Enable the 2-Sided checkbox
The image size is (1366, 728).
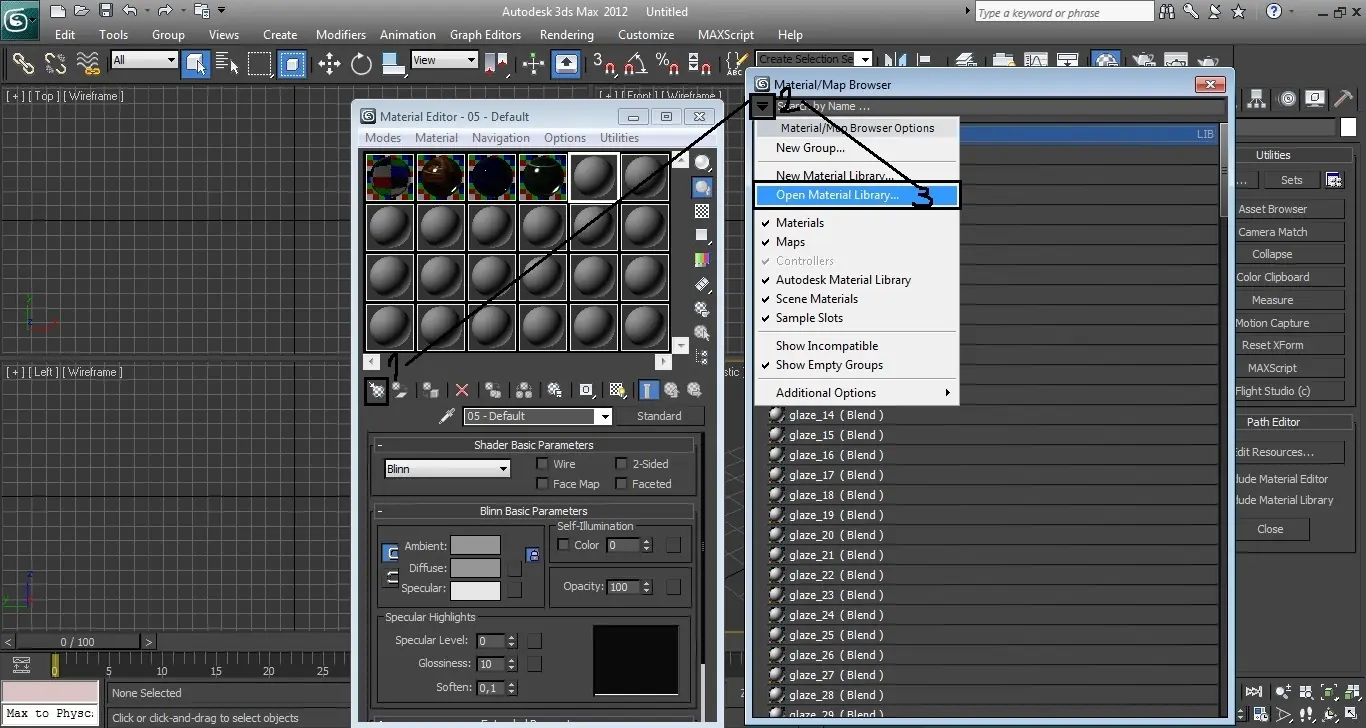pos(621,464)
